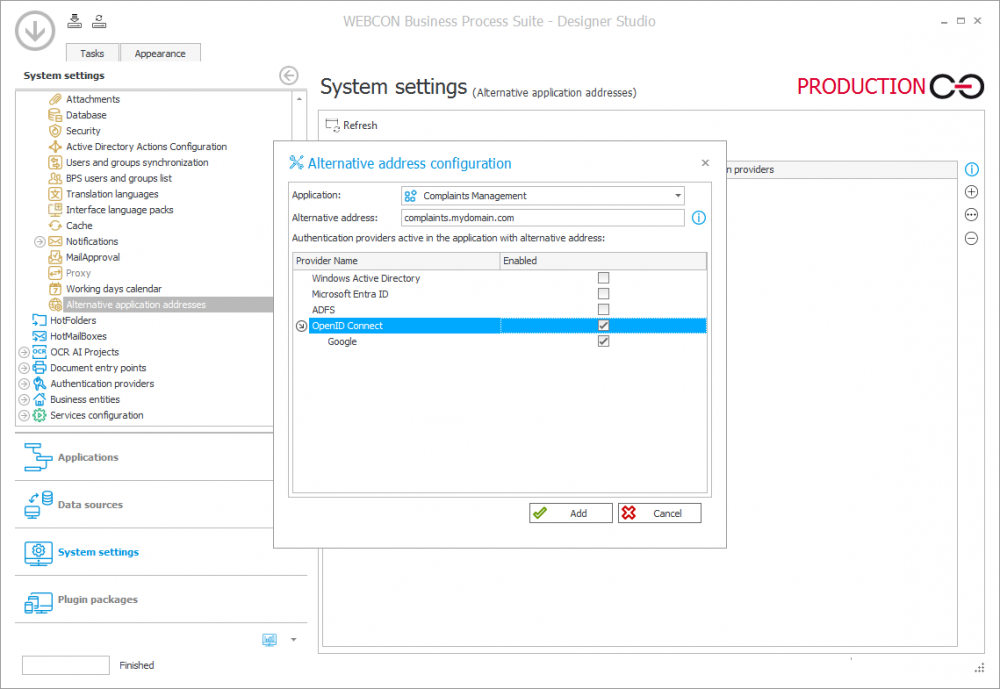Click the back arrow beside System settings header
The height and width of the screenshot is (689, 1000).
(x=289, y=75)
